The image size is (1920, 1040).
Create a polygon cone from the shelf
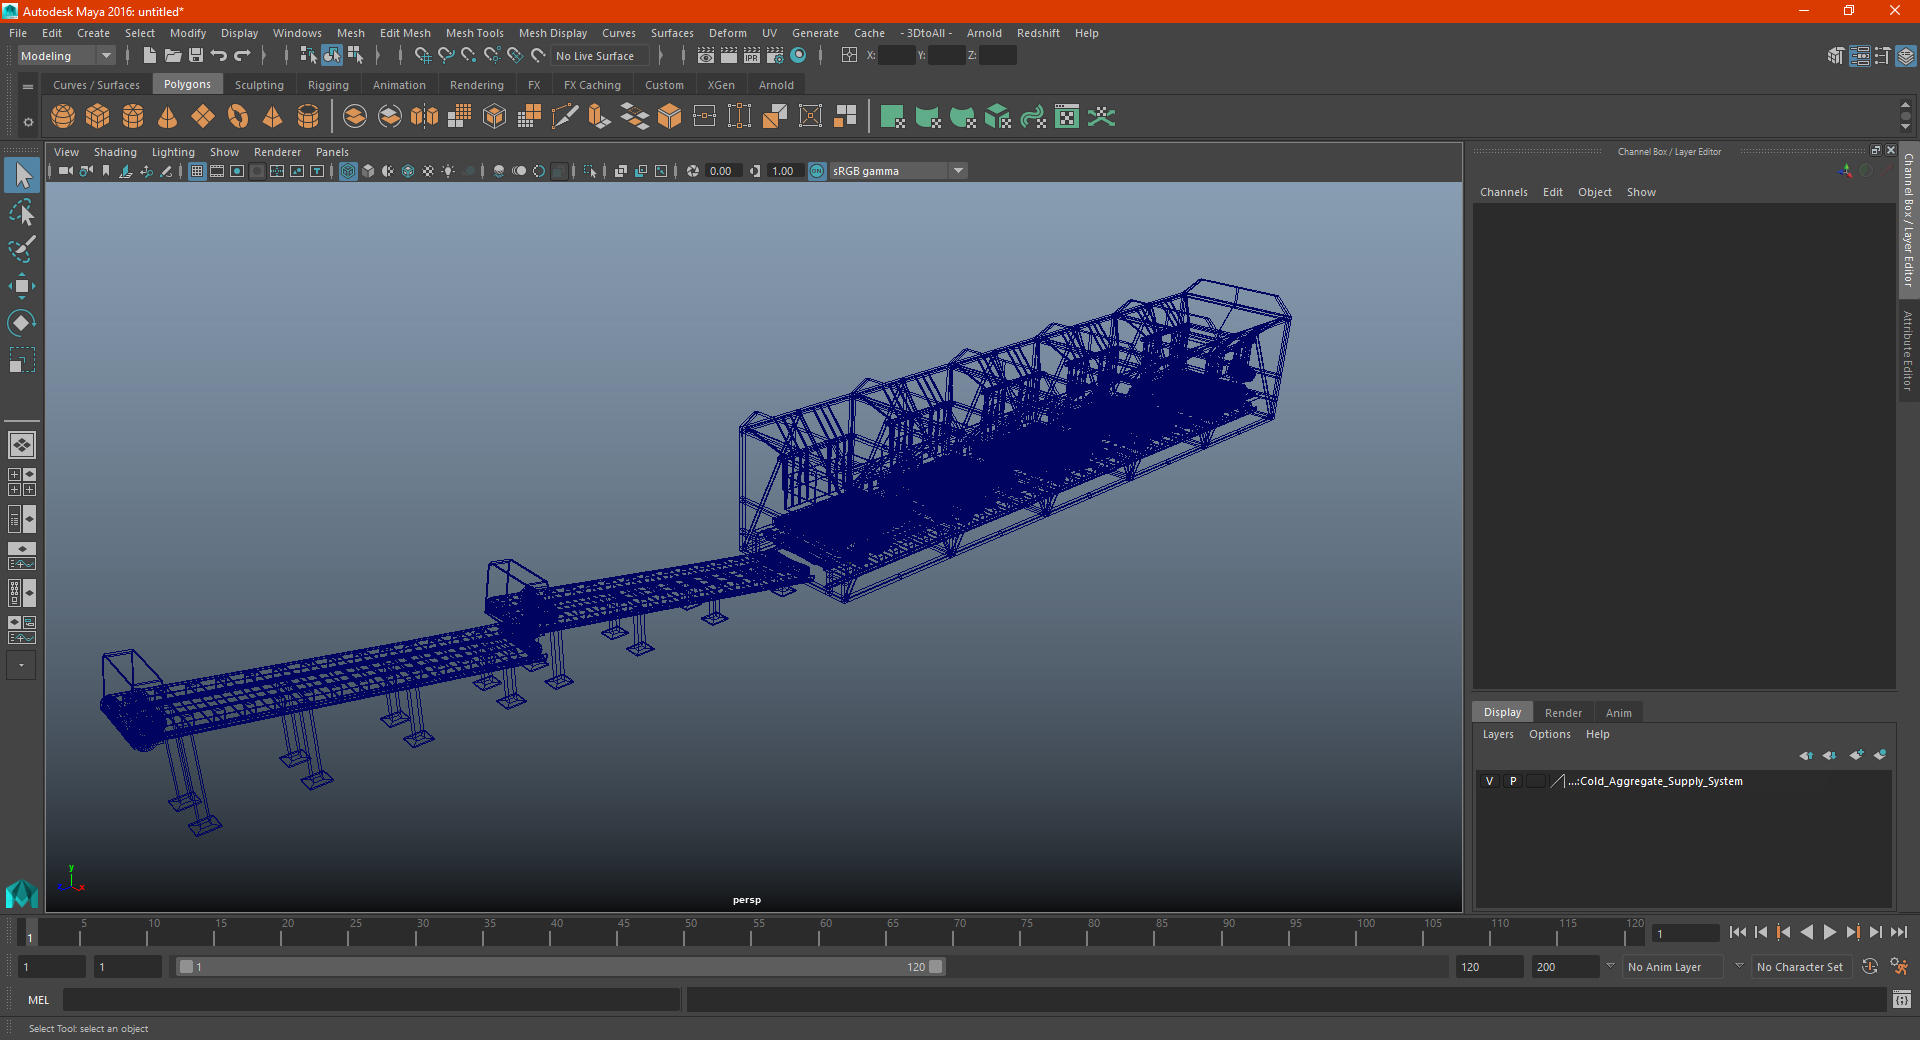coord(168,117)
